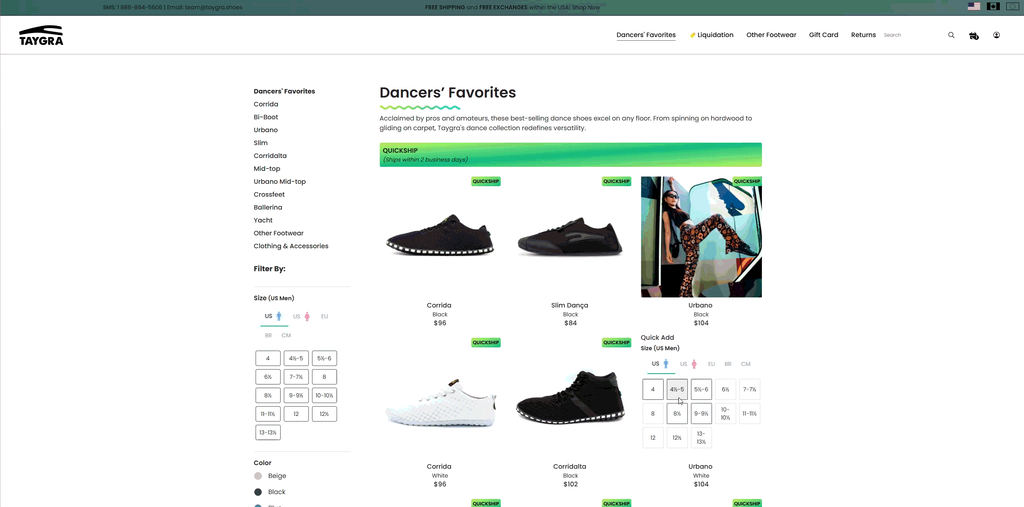Switch Quick Add sizes to US women
This screenshot has width=1024, height=507.
click(x=688, y=364)
